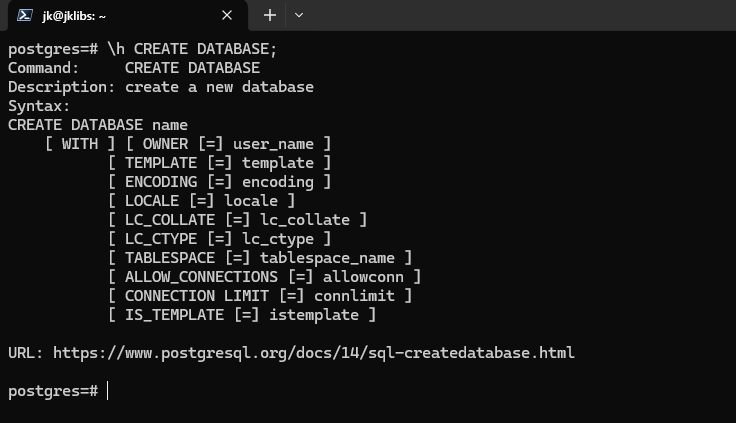Click the connlimit parameter text
736x423 pixels.
(354, 296)
